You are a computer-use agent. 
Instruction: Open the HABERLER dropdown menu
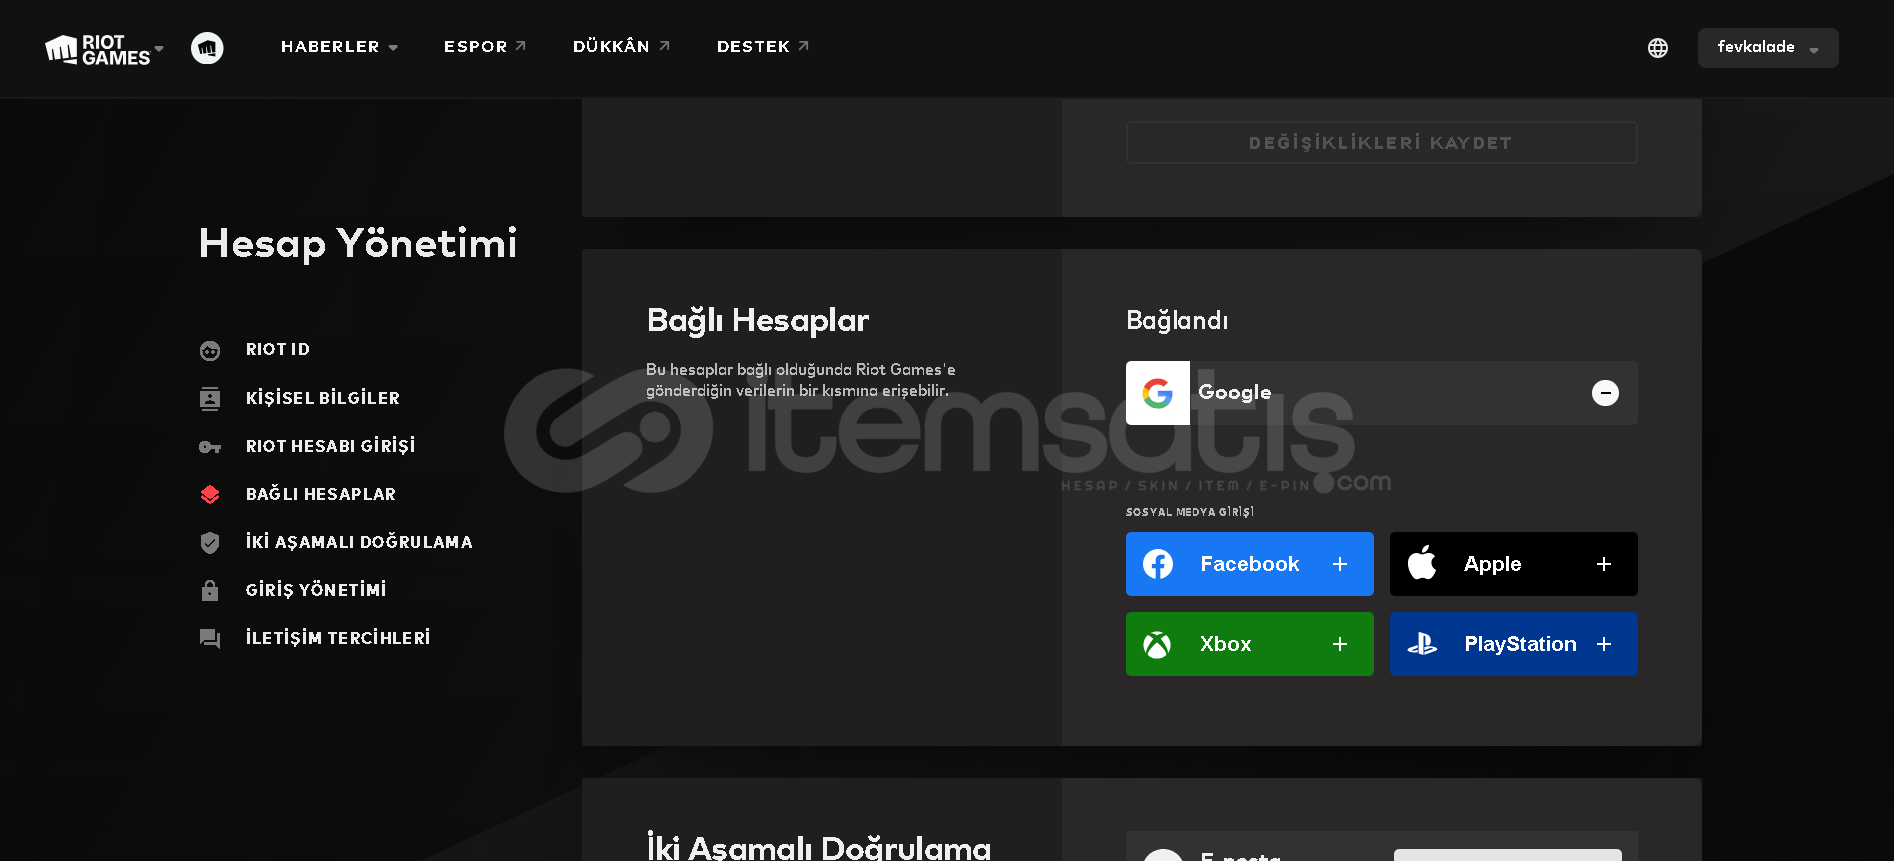339,47
